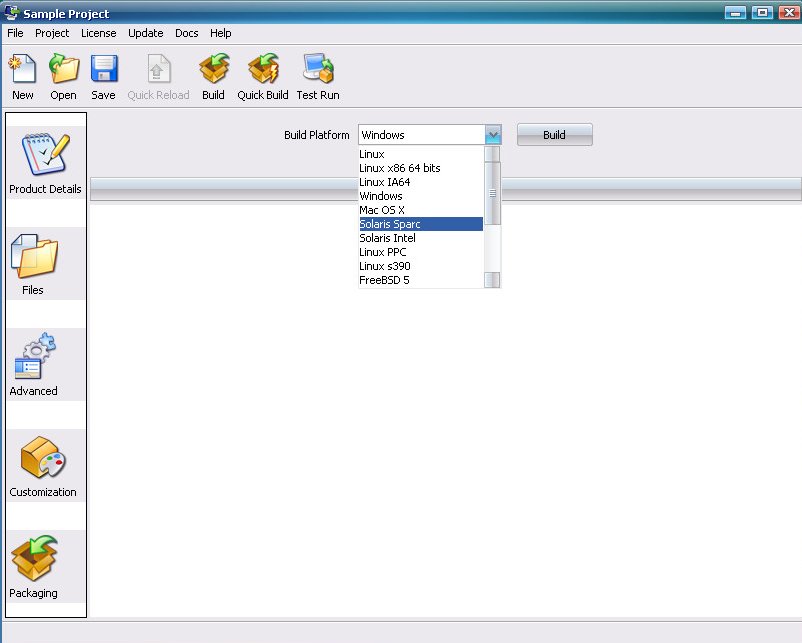Click the Build Platform combo box field

pyautogui.click(x=429, y=135)
